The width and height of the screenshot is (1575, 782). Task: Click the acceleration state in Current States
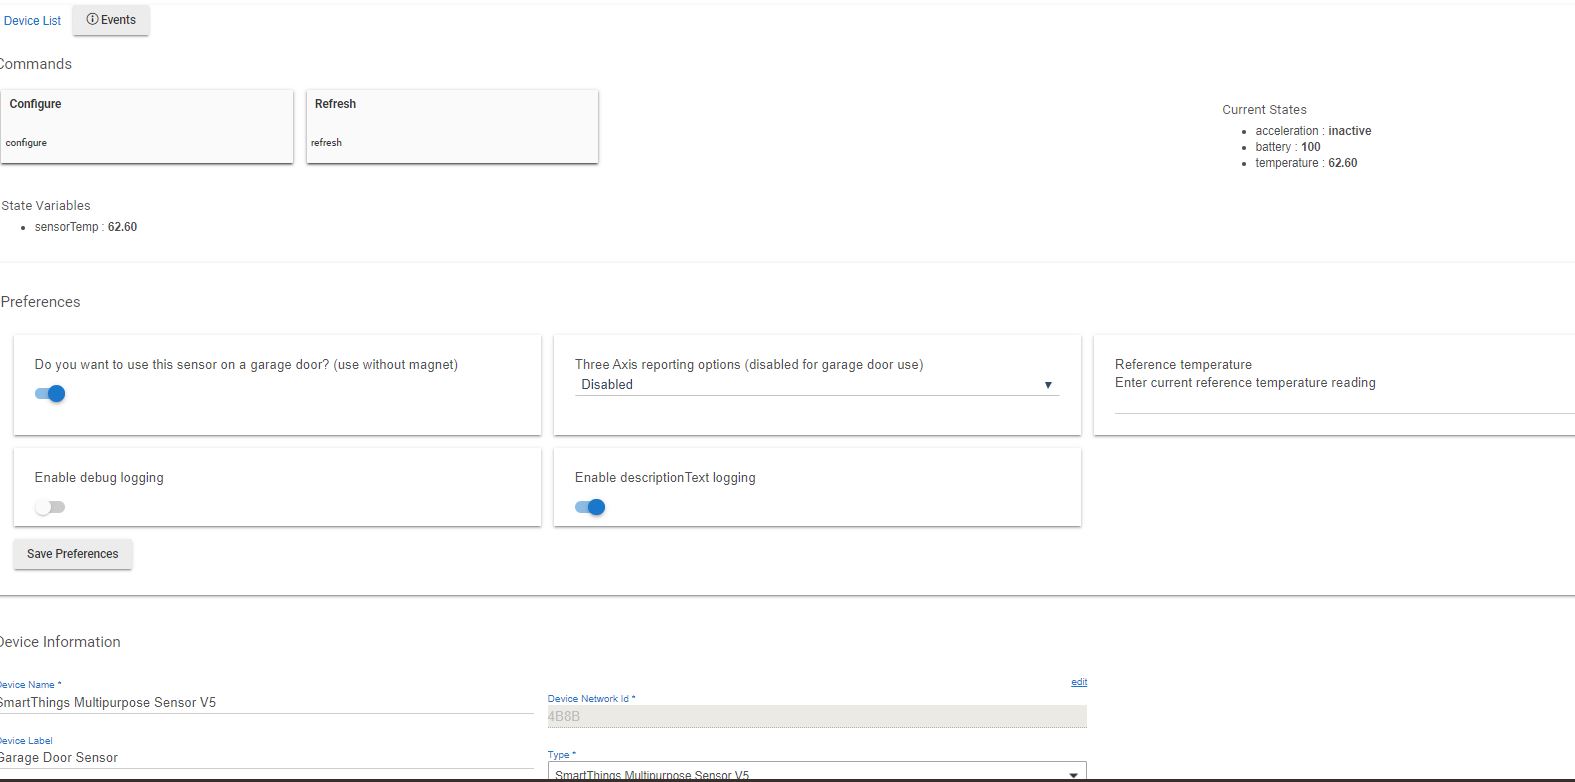1312,131
